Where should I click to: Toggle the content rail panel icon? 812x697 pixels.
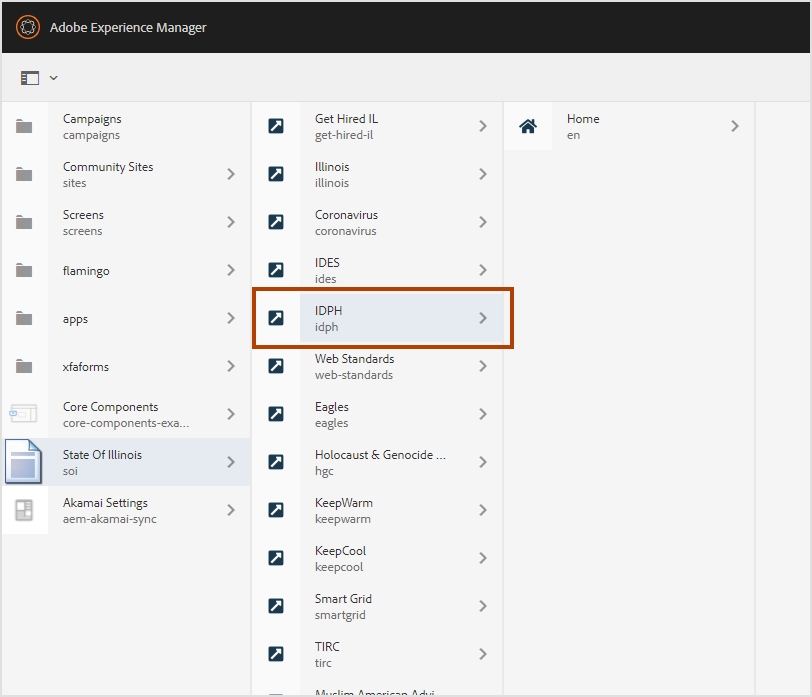(x=30, y=78)
